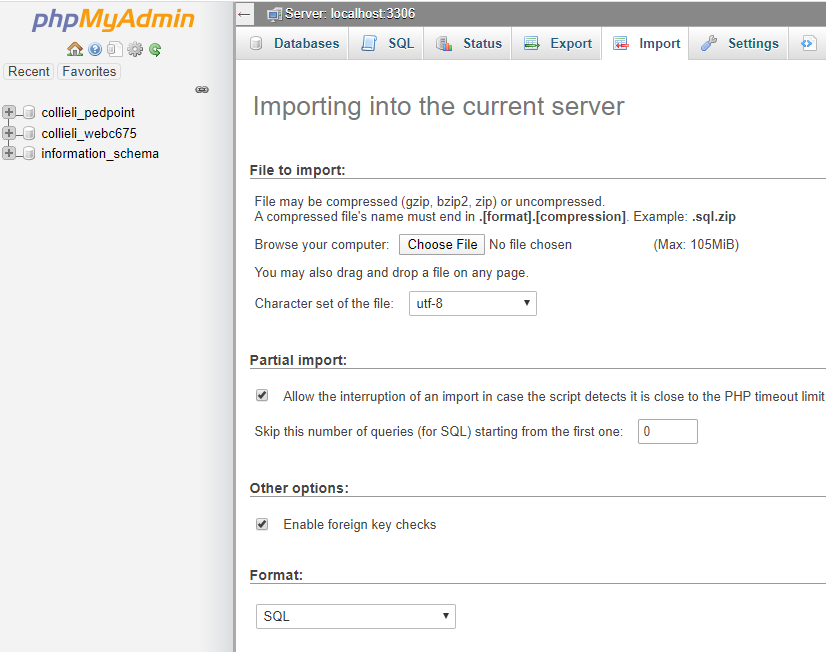Open the collieli_pedpoint database

coord(88,112)
